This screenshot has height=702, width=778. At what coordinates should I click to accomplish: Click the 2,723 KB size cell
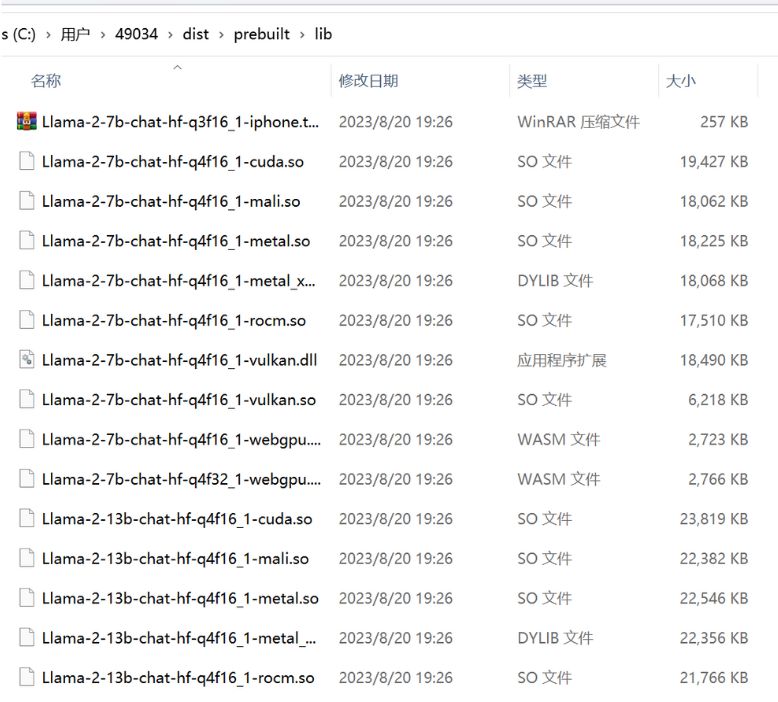[x=718, y=440]
